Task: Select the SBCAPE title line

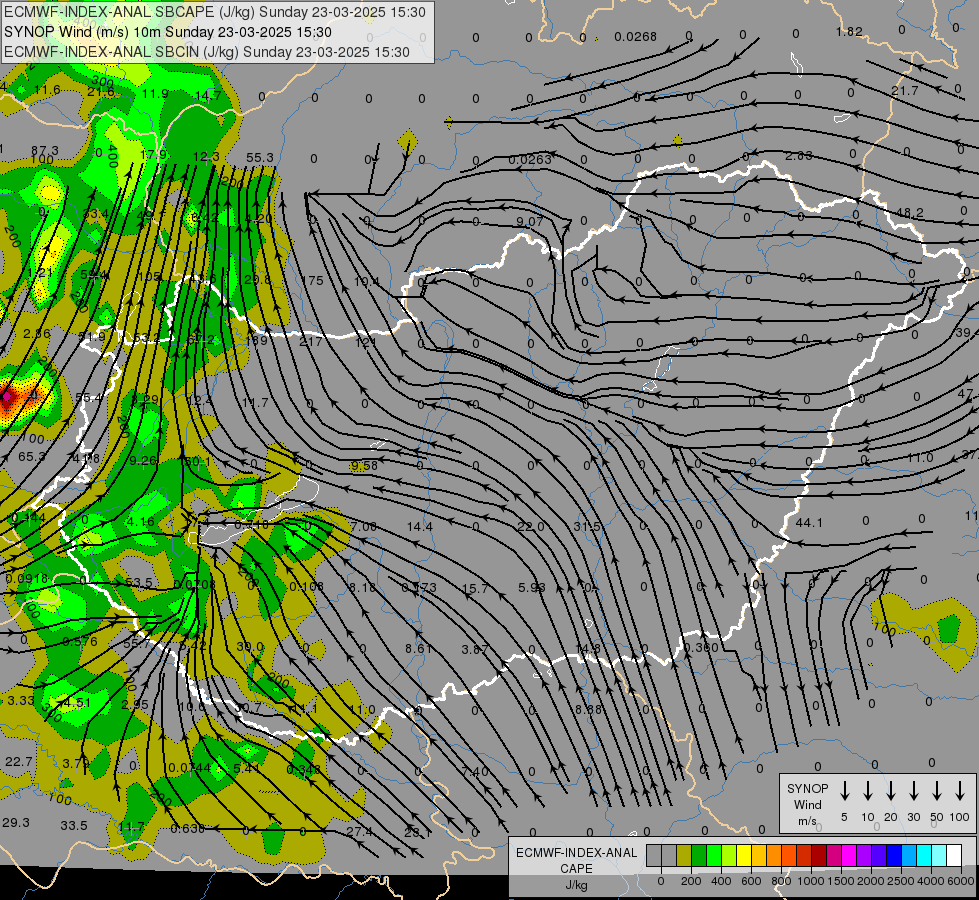Action: tap(215, 12)
